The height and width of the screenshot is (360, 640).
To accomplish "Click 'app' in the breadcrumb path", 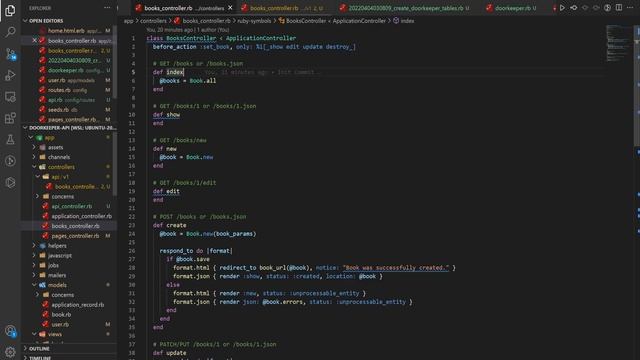I will pos(128,21).
